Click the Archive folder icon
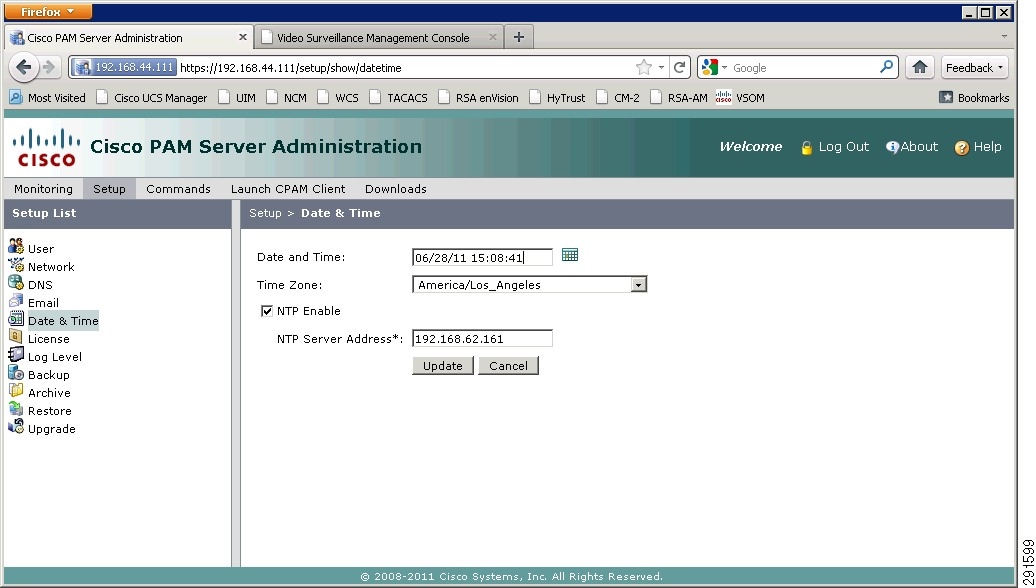The image size is (1036, 588). [x=16, y=390]
